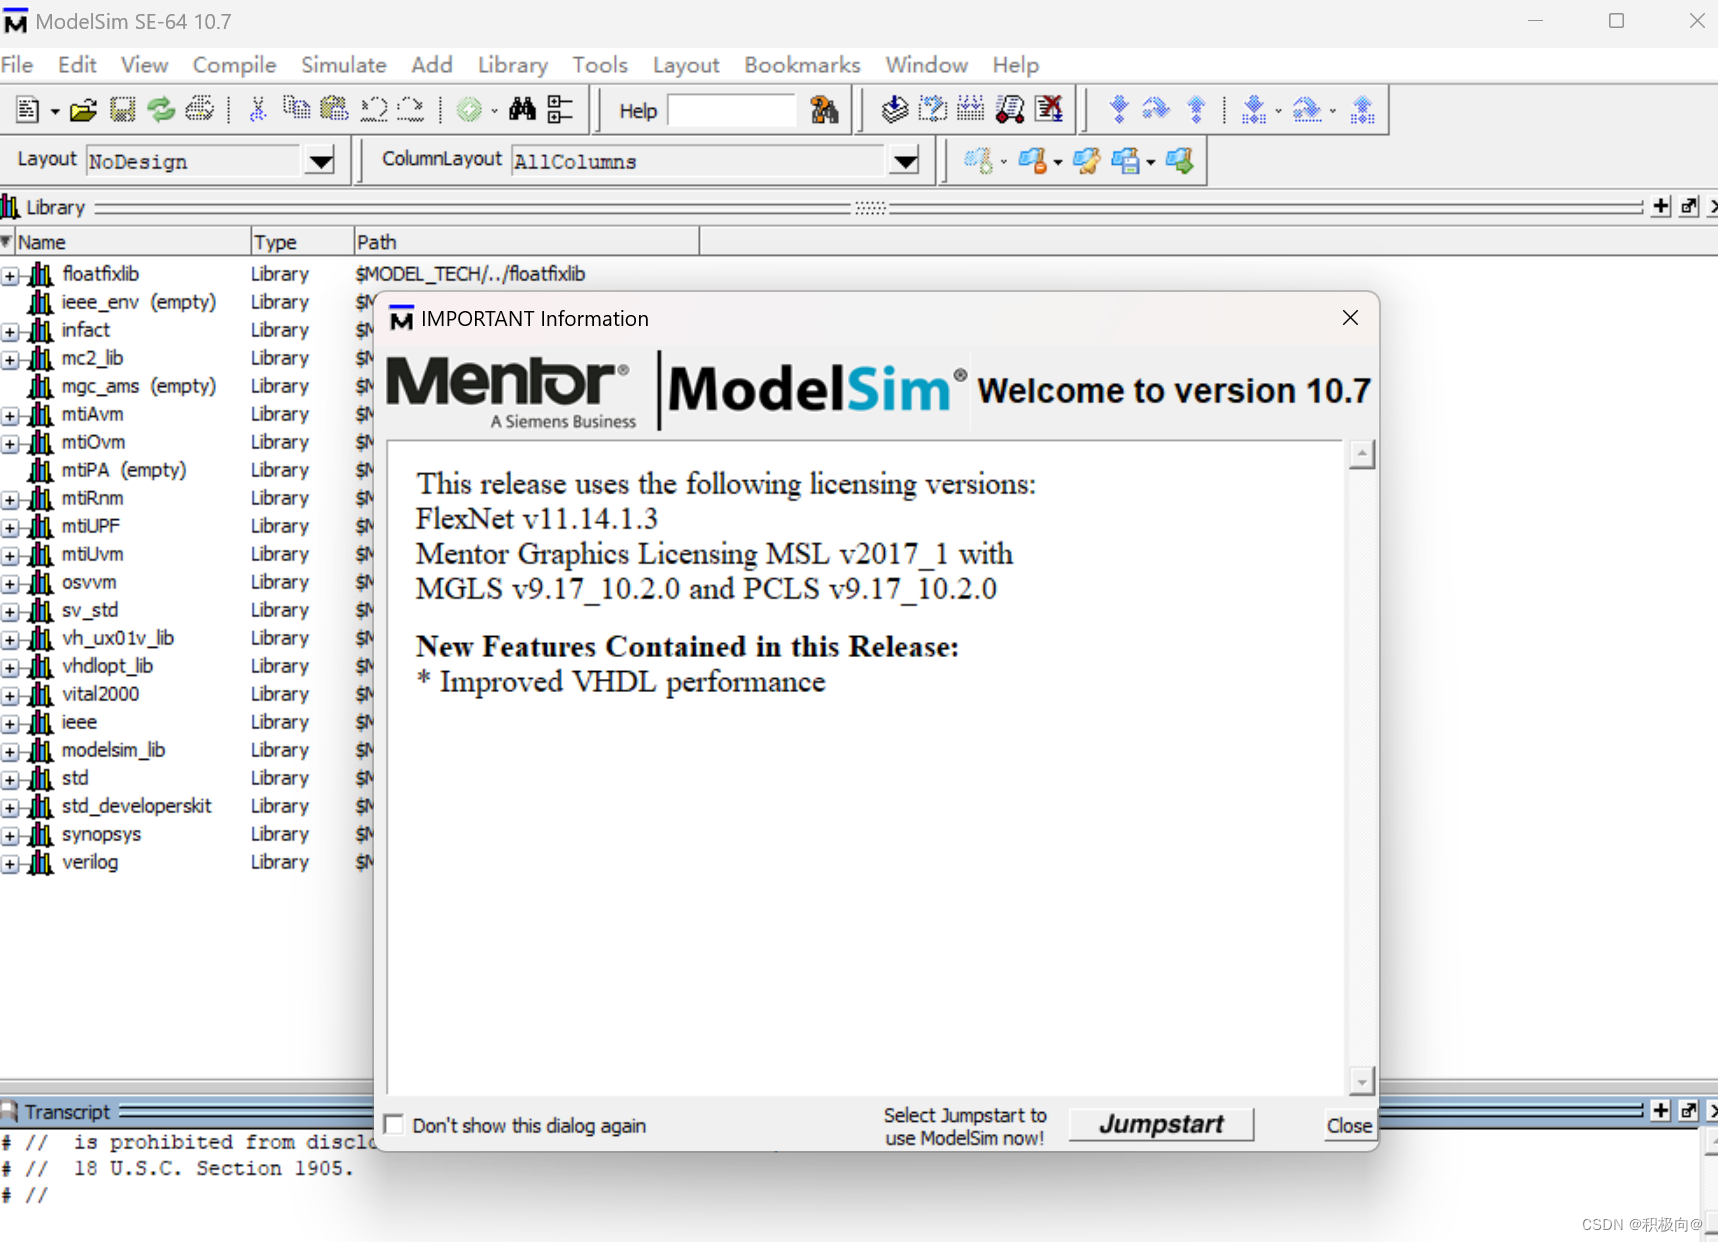Click the Edit Bookmarks pencil icon
Viewport: 1718px width, 1242px height.
[x=1087, y=161]
